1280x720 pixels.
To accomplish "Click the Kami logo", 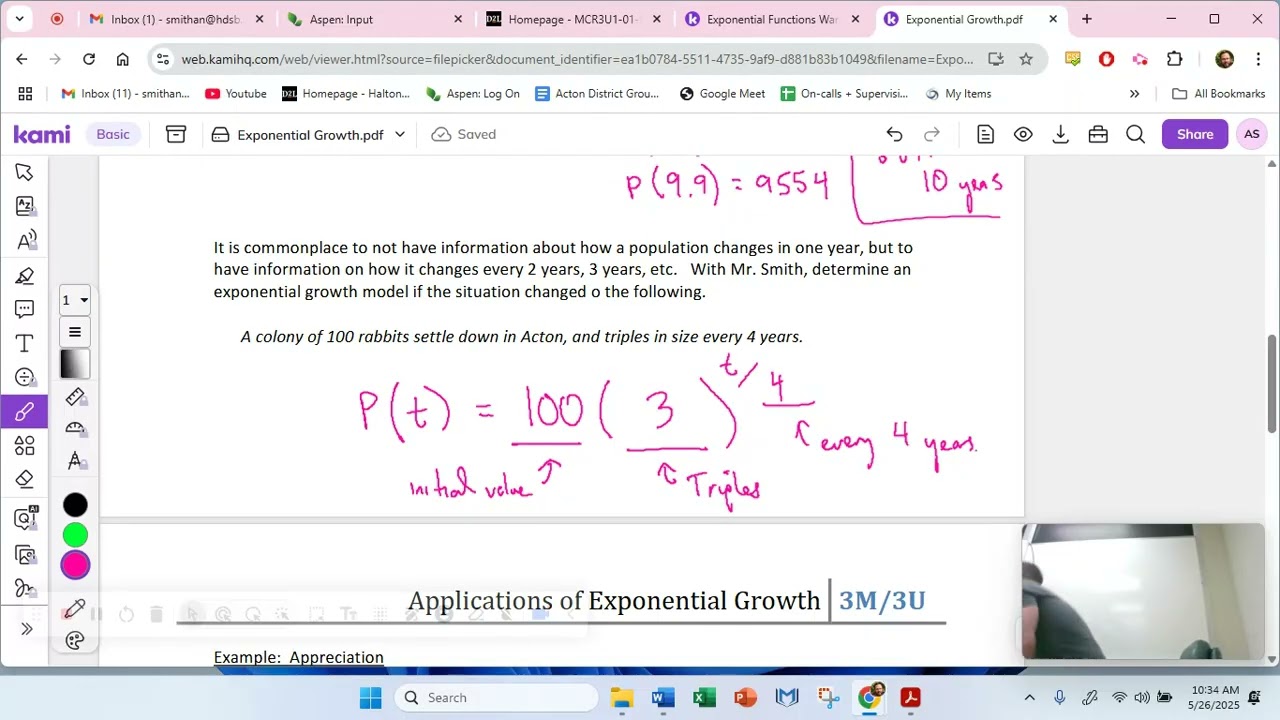I will click(42, 134).
